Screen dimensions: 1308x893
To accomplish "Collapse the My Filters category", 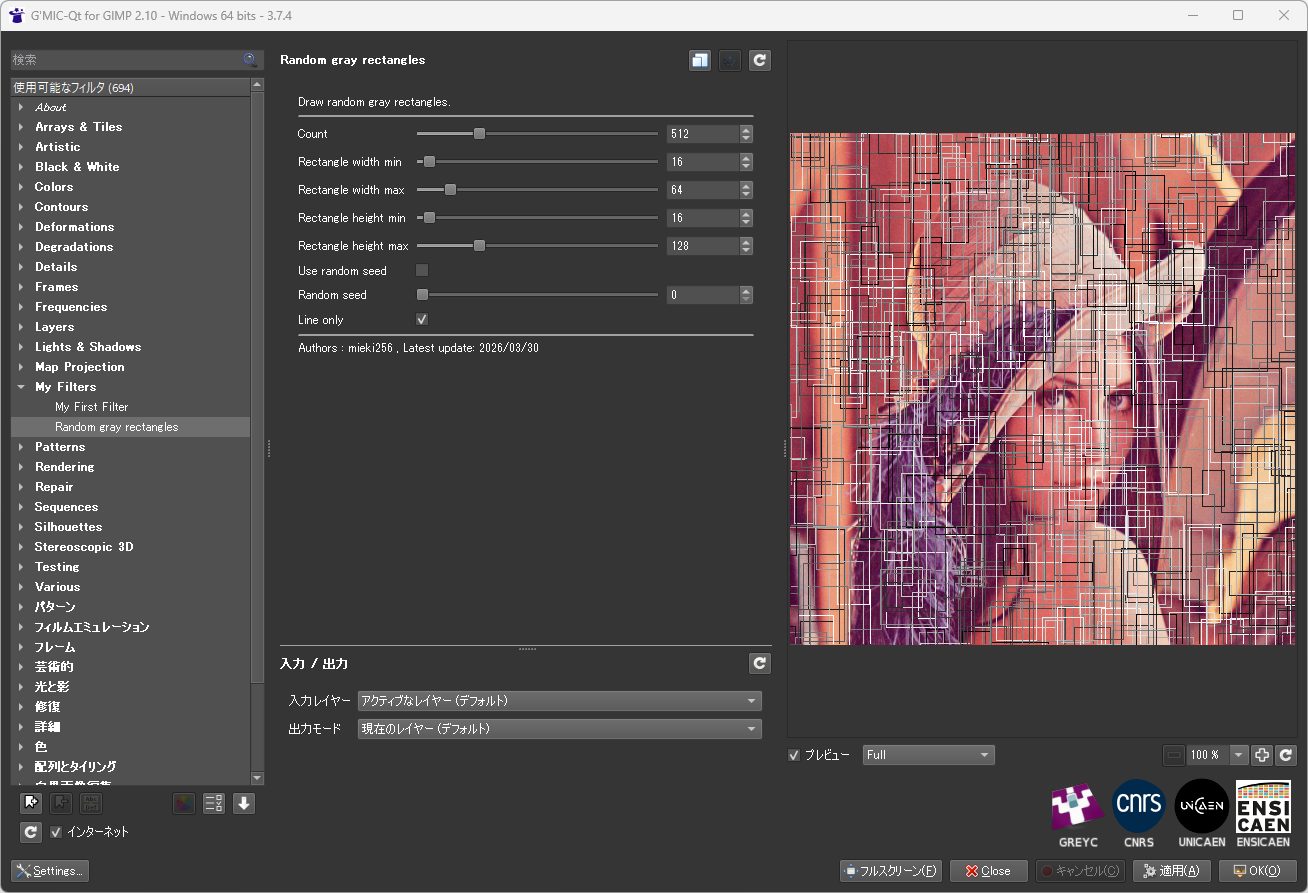I will (x=21, y=387).
